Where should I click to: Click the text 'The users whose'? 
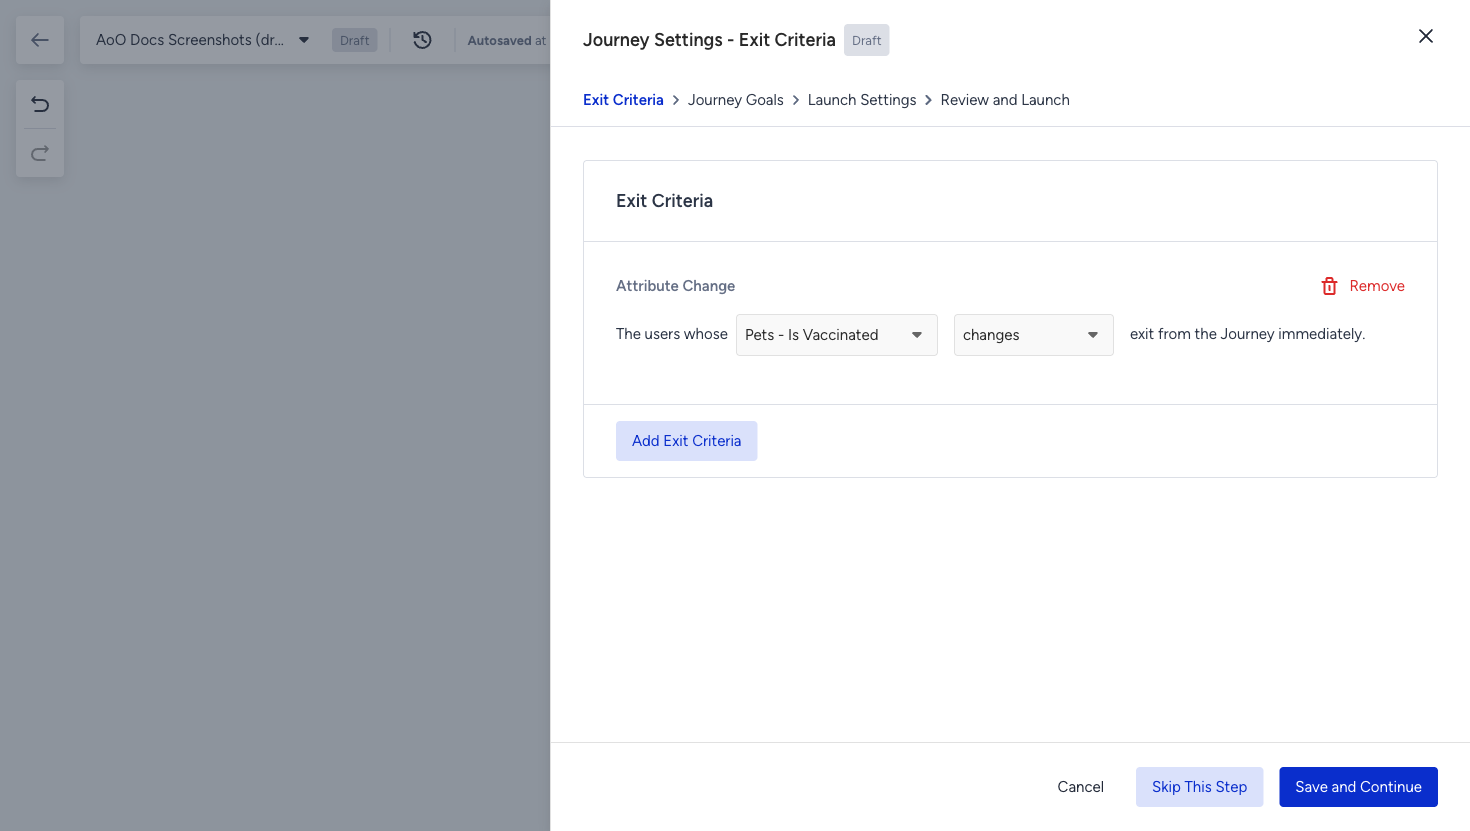coord(672,334)
